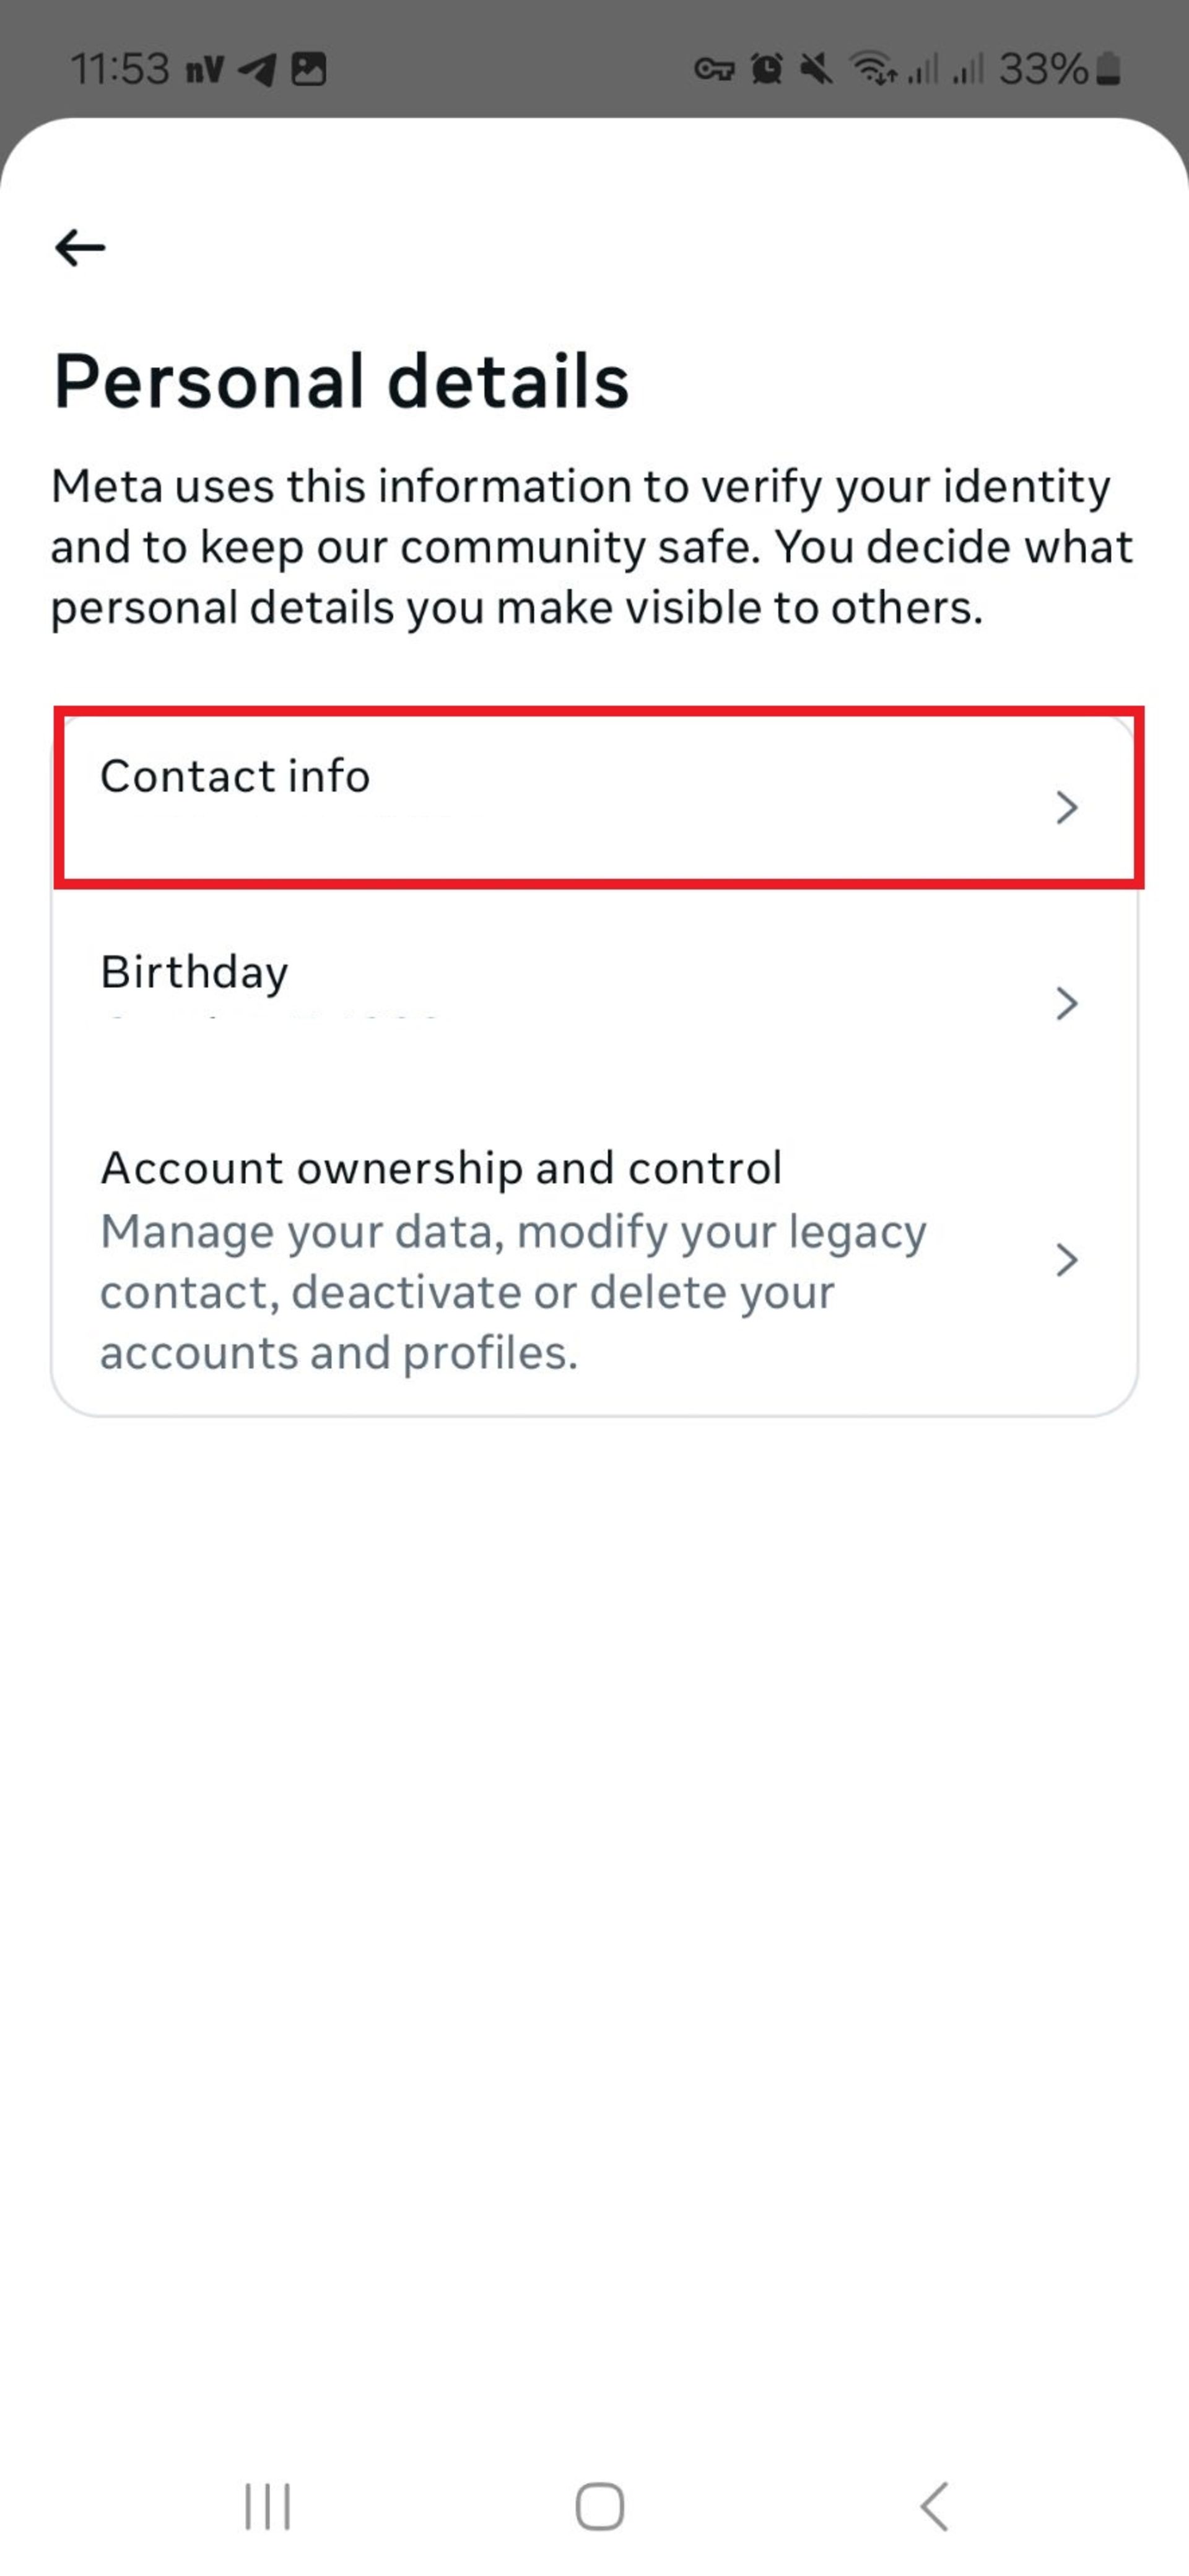Tap the VPN key icon in status bar

pyautogui.click(x=714, y=69)
